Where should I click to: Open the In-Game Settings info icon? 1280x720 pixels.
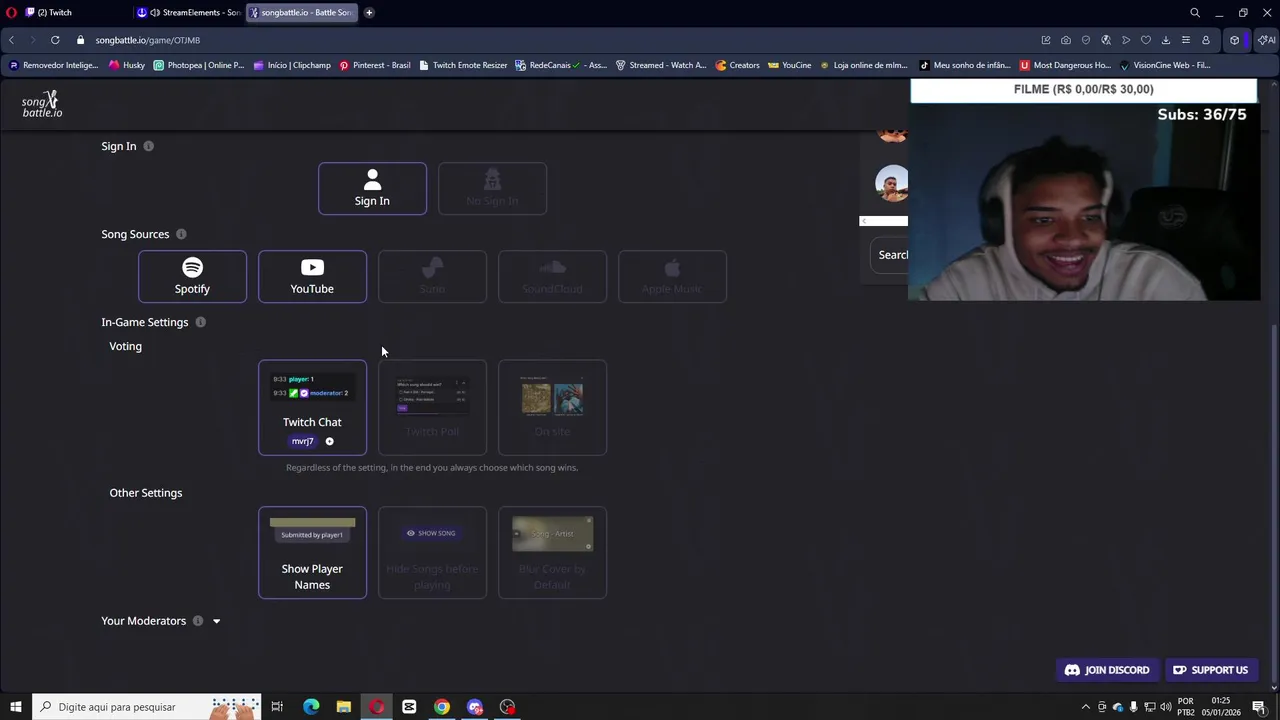point(200,322)
